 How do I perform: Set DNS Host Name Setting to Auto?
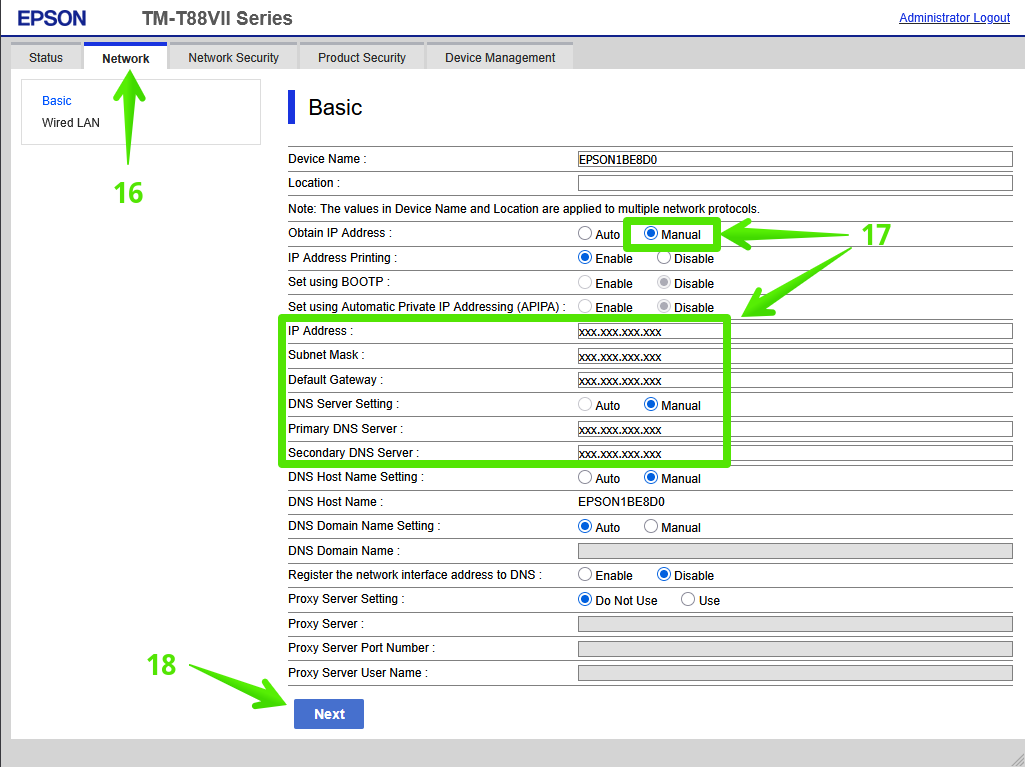click(x=585, y=478)
